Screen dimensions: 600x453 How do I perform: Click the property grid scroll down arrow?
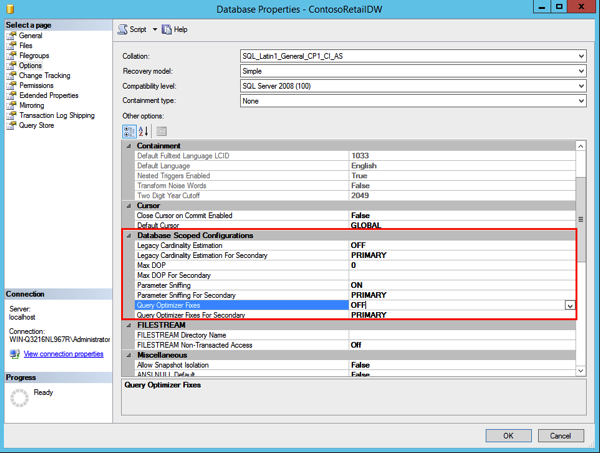(x=580, y=370)
